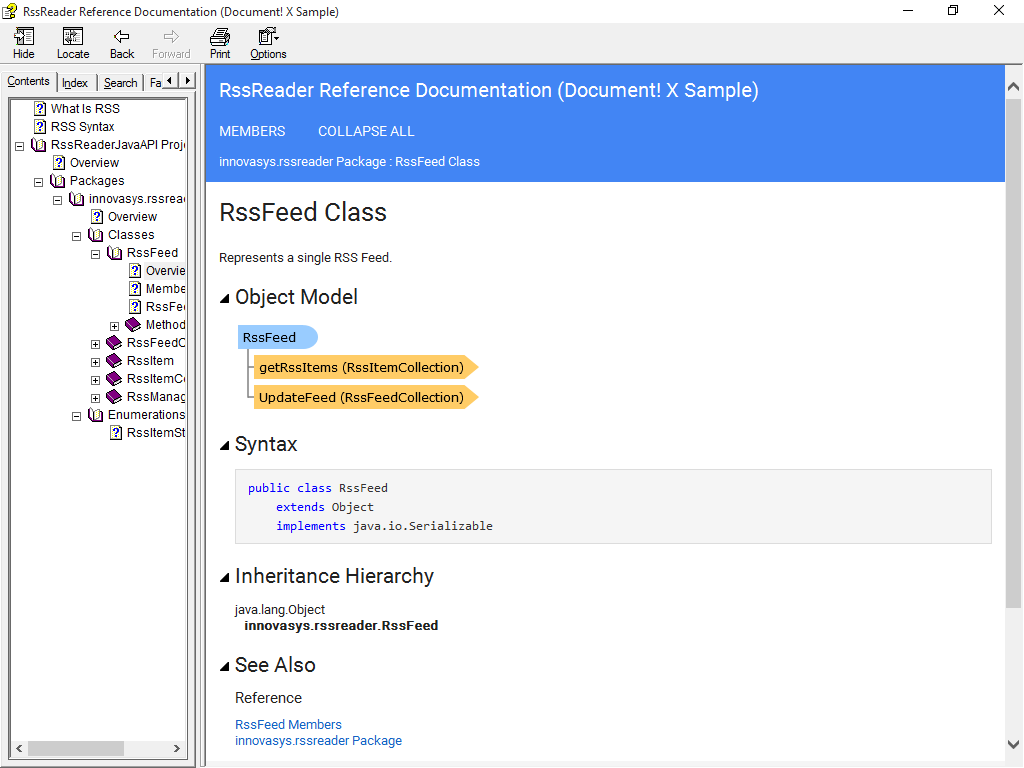Image resolution: width=1024 pixels, height=768 pixels.
Task: Click the Classes open book icon
Action: point(96,234)
